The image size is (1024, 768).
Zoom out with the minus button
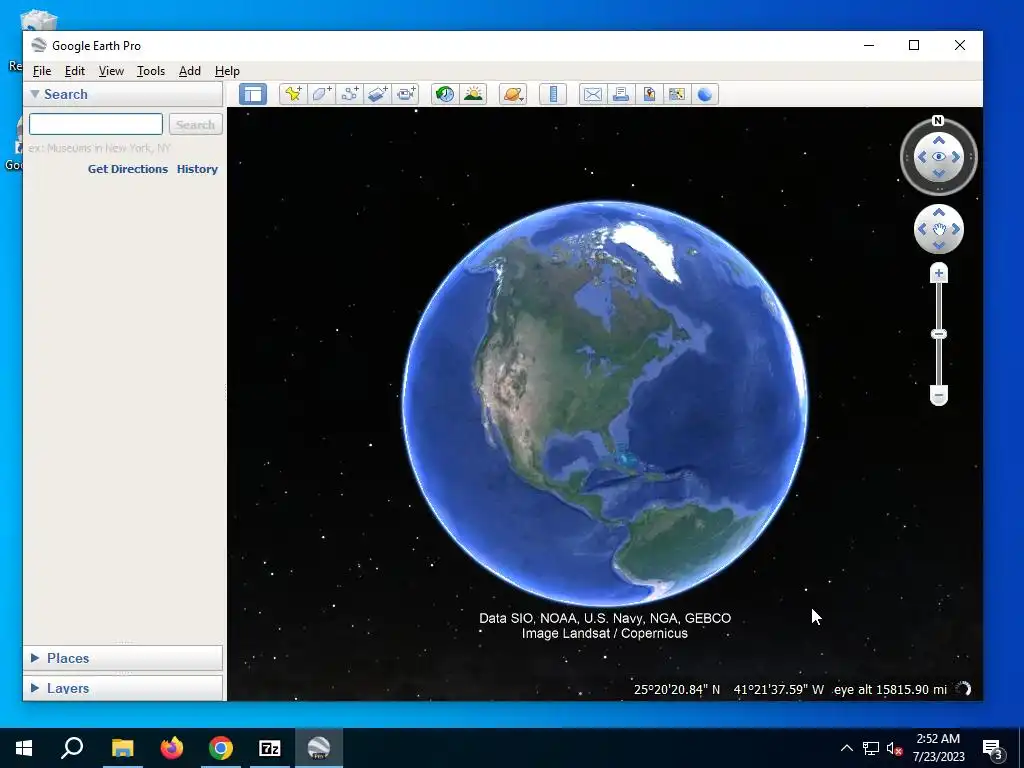click(938, 395)
